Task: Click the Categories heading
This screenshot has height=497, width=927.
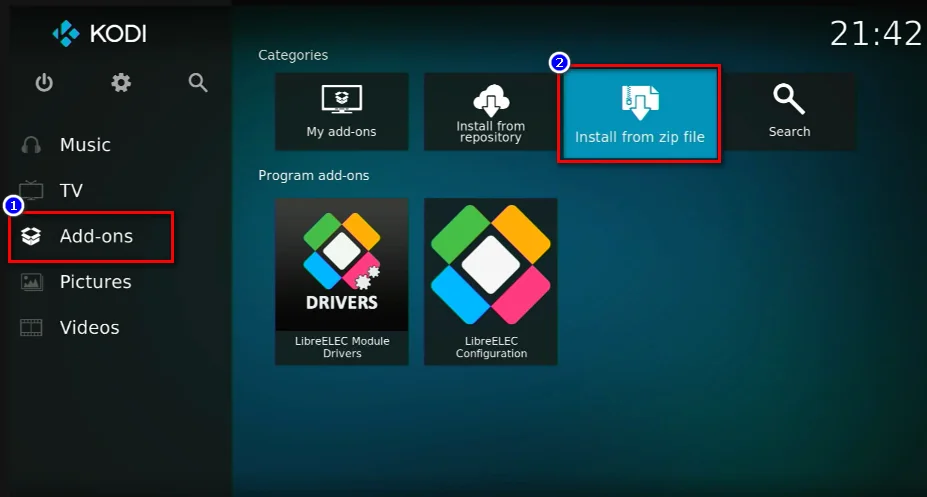Action: 293,55
